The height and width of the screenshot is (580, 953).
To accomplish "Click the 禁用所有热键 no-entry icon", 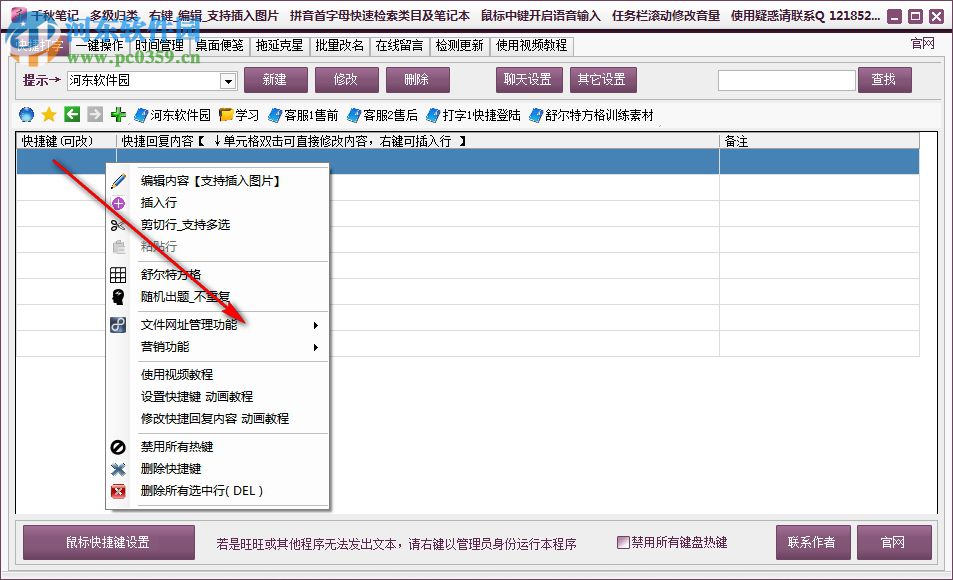I will [x=119, y=448].
